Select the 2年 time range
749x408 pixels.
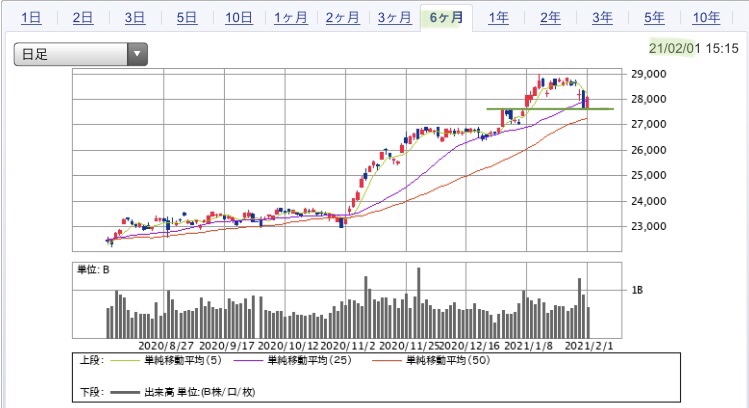(x=550, y=18)
